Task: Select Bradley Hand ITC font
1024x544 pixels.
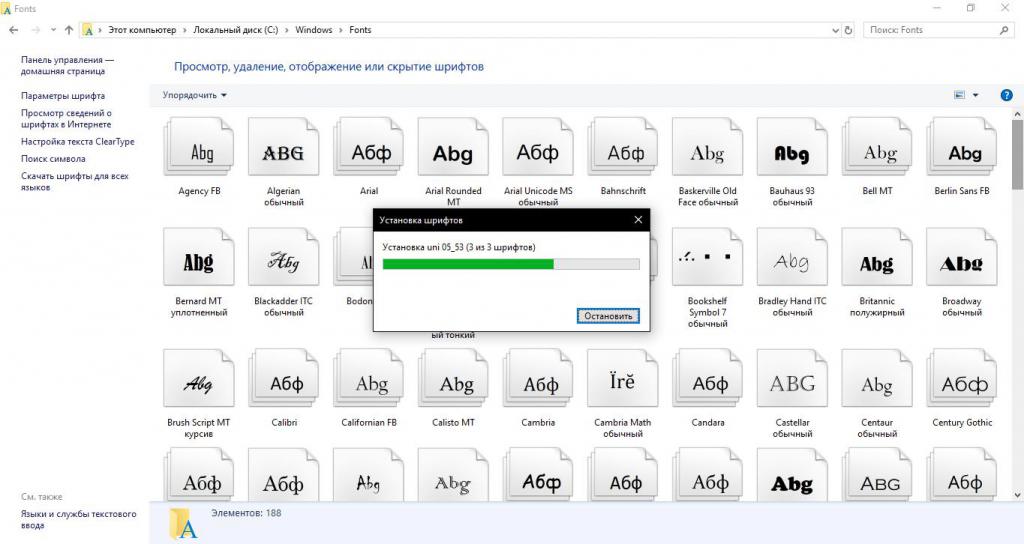Action: [792, 257]
